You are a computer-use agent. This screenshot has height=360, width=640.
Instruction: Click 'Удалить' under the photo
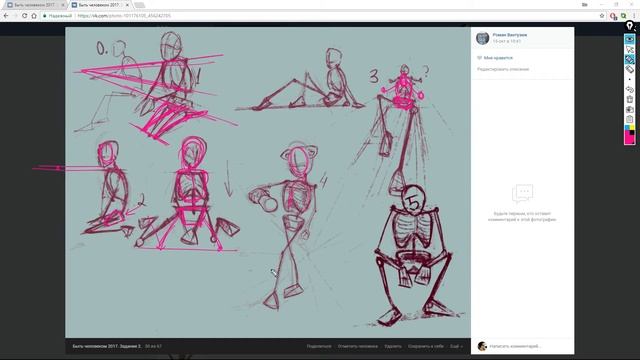coord(393,346)
